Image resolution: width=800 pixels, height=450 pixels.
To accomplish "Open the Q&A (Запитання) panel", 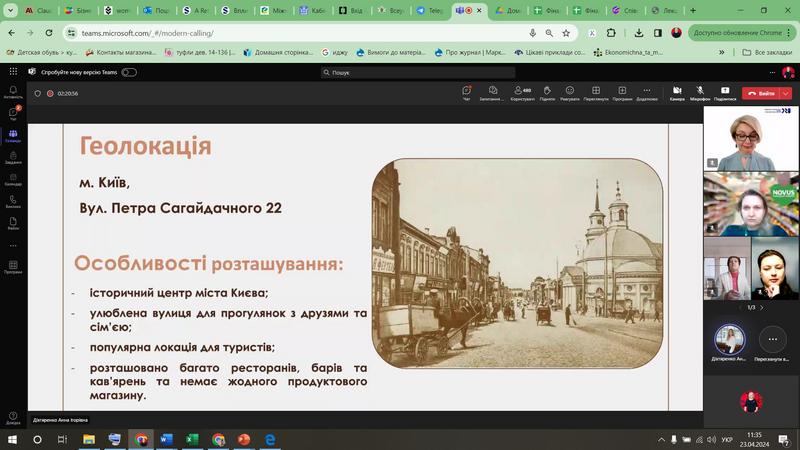I will pyautogui.click(x=492, y=93).
